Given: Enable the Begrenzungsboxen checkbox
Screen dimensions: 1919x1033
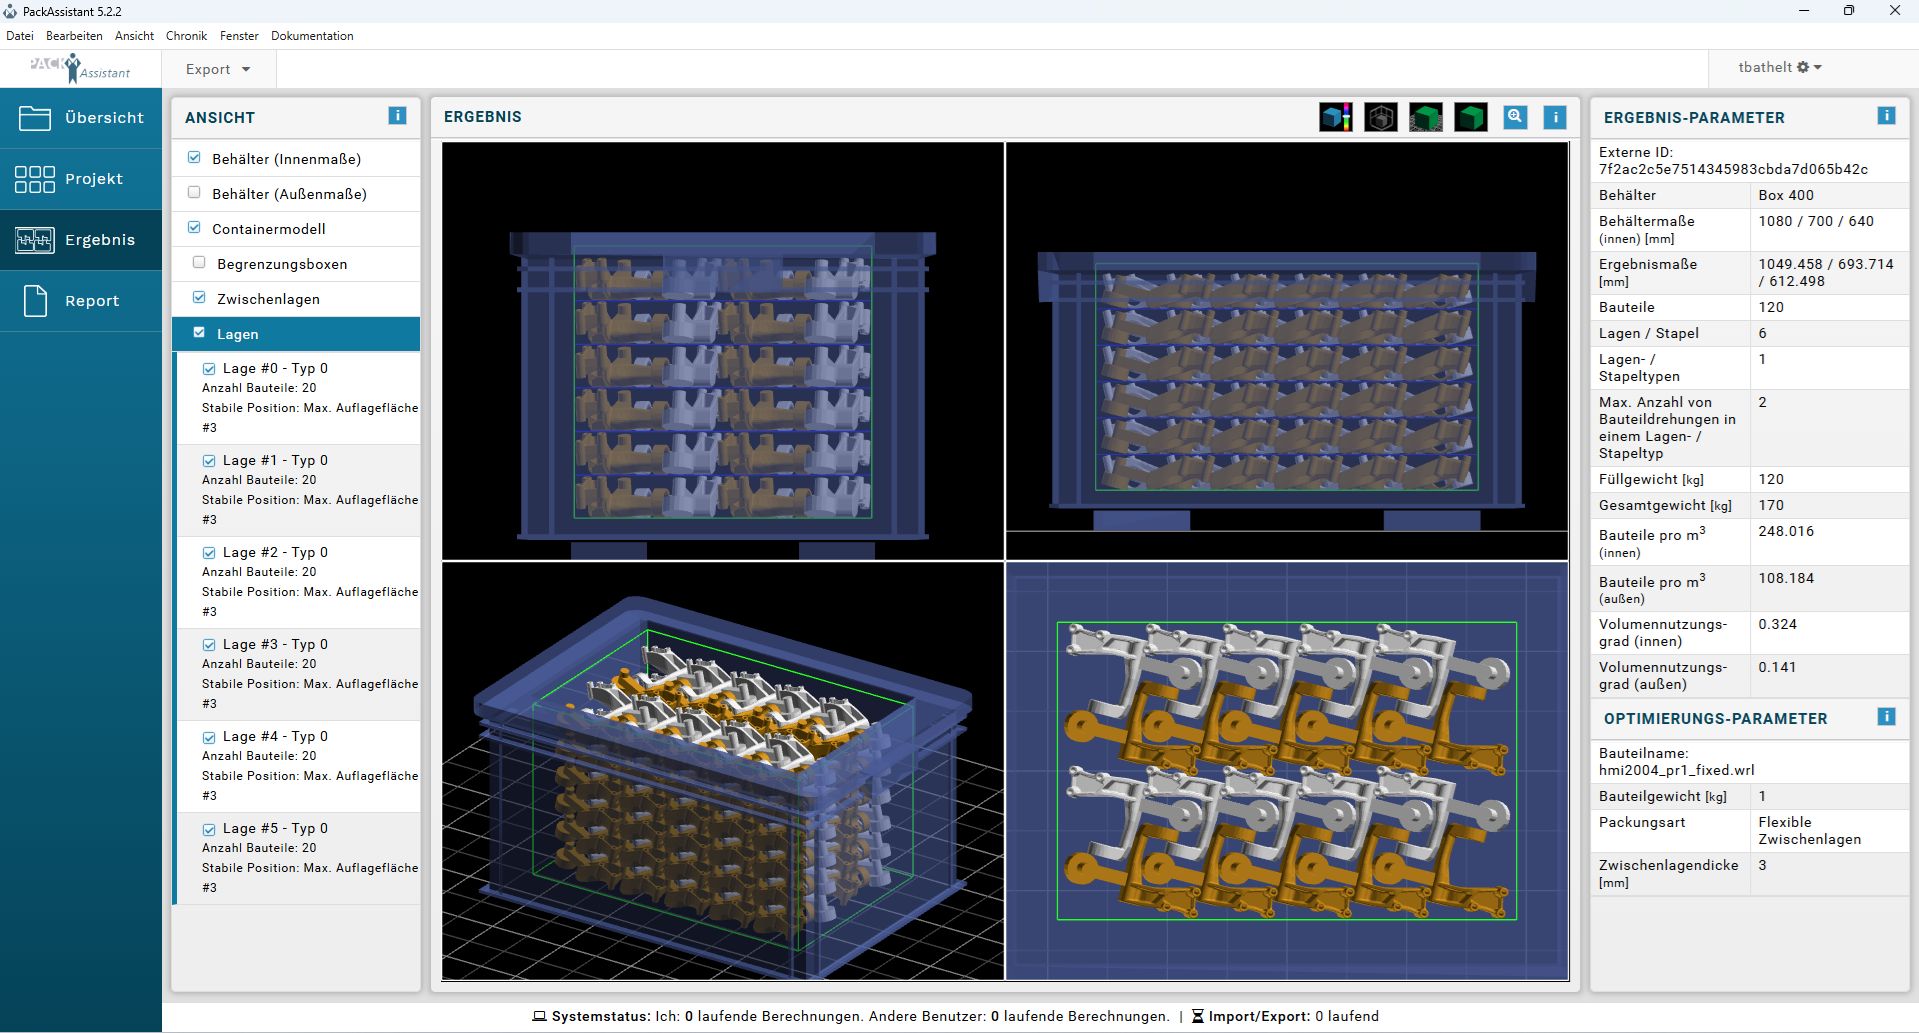Looking at the screenshot, I should [199, 263].
